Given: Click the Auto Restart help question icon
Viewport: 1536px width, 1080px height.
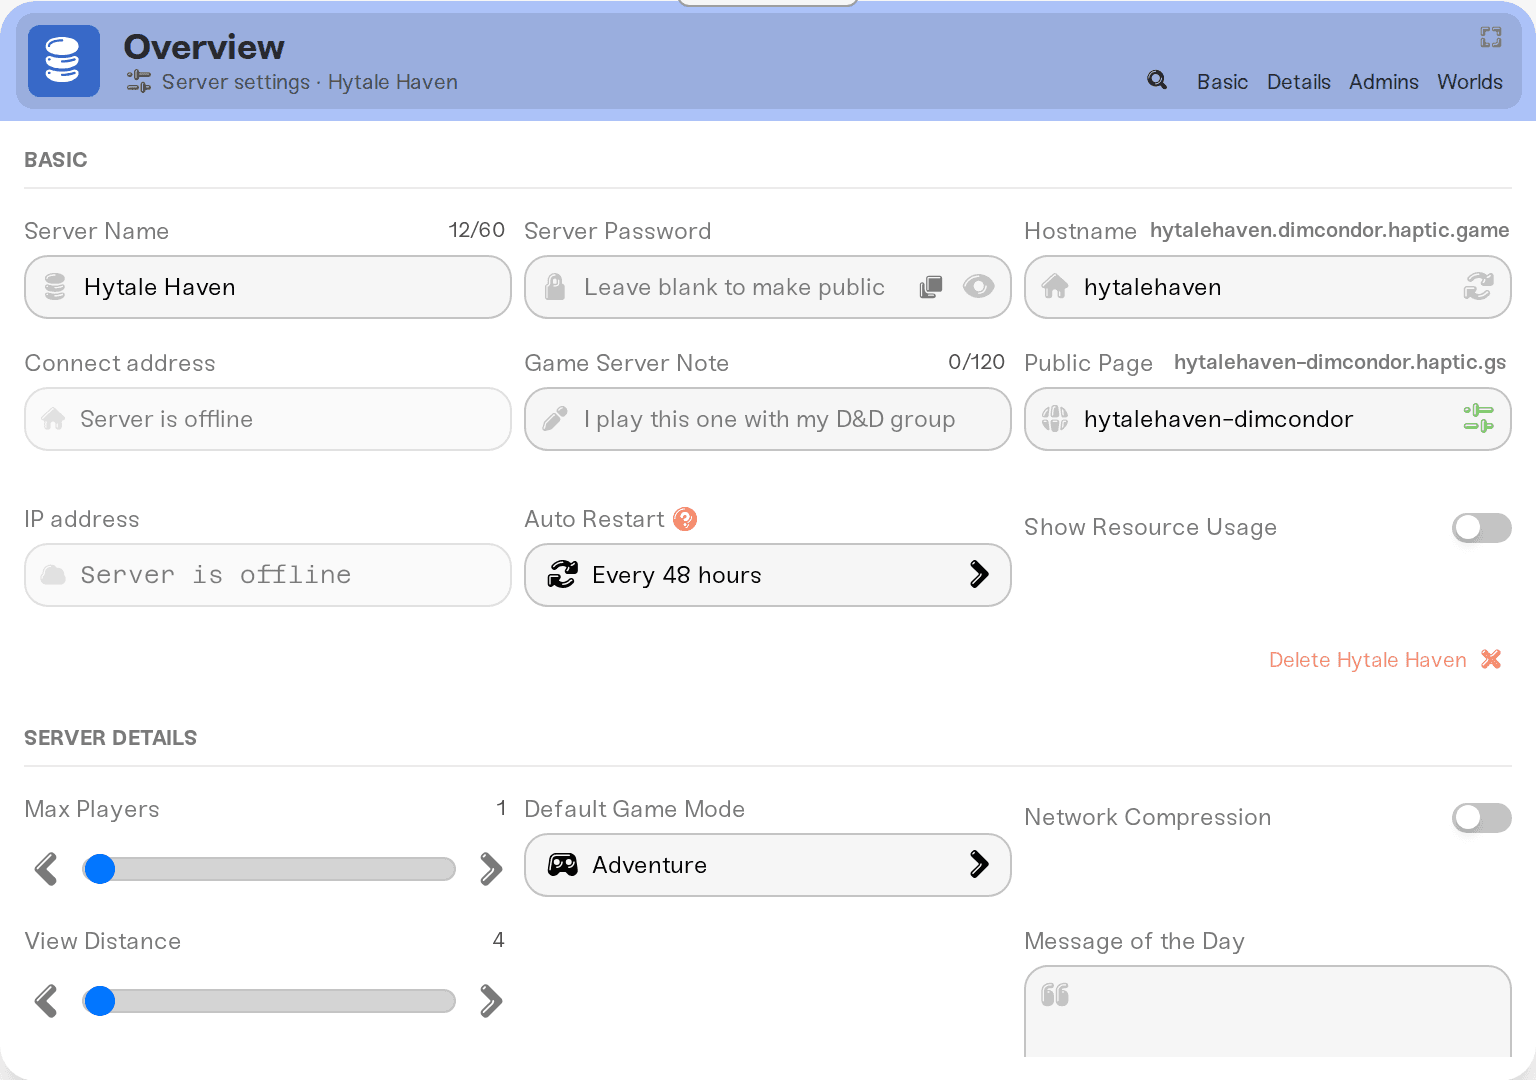Looking at the screenshot, I should click(x=685, y=519).
